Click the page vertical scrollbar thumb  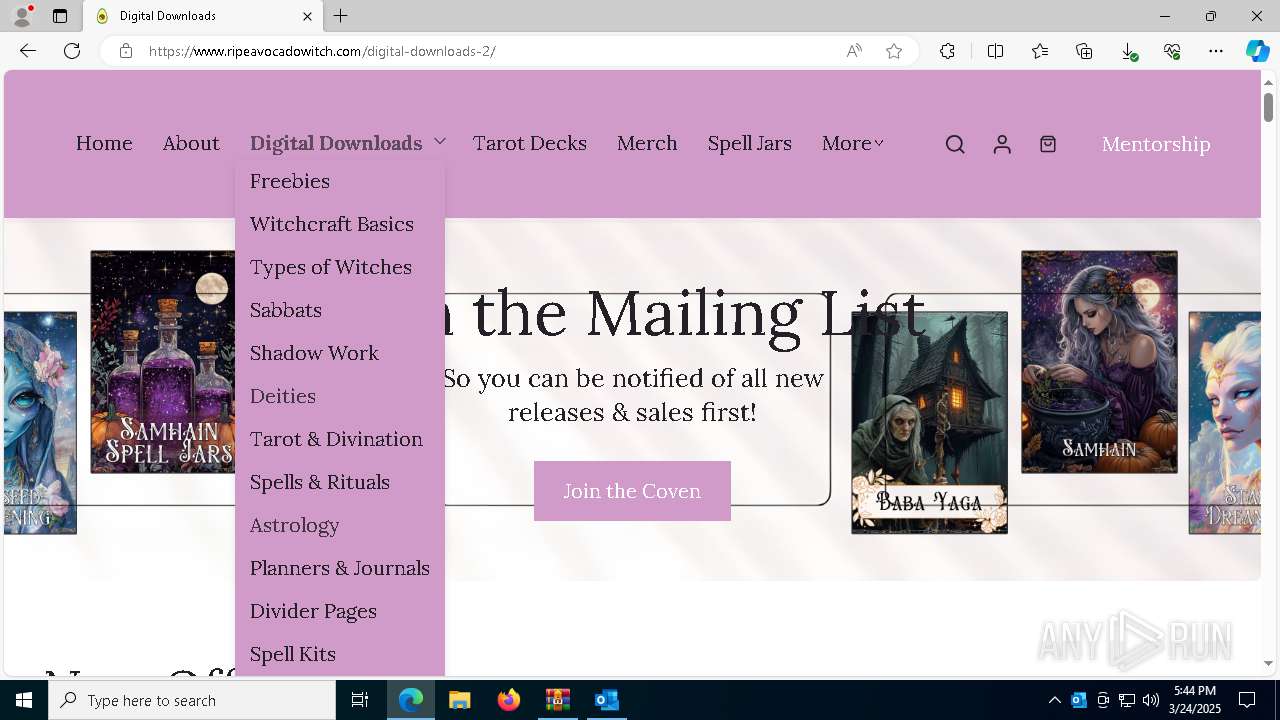click(x=1268, y=106)
